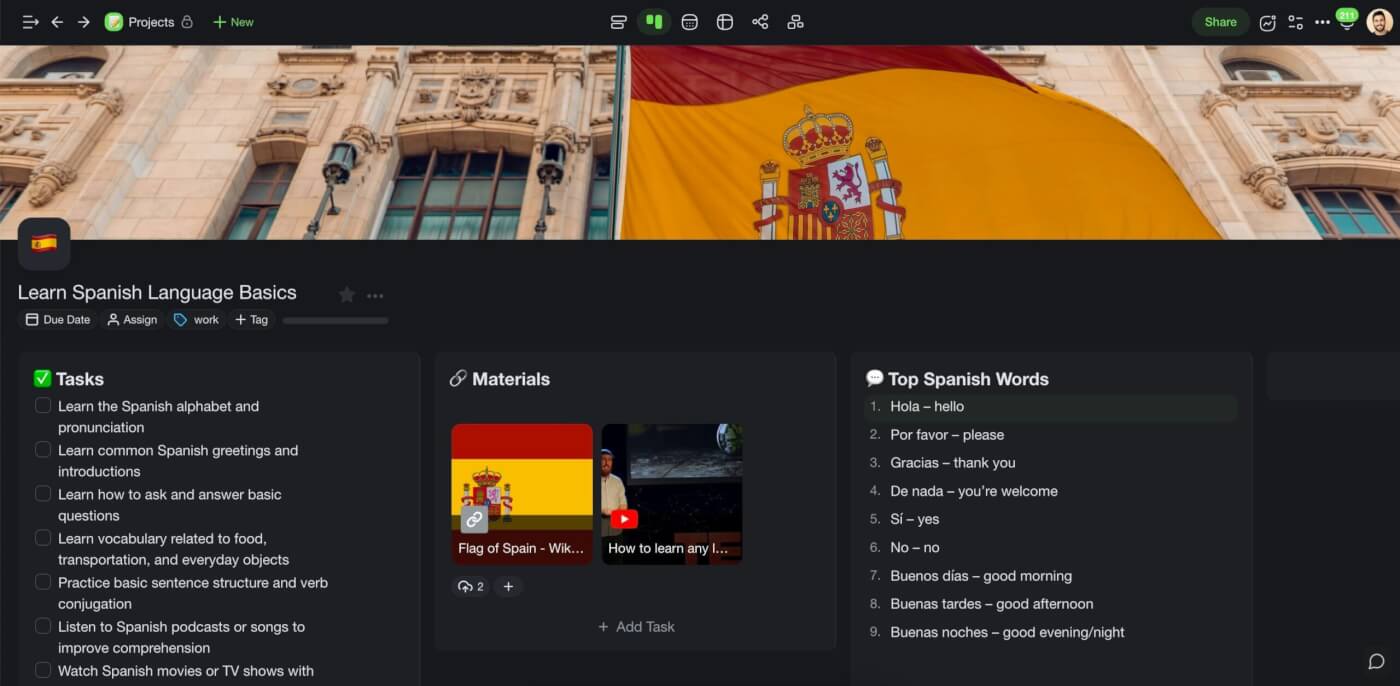1400x686 pixels.
Task: Click the Share button
Action: pyautogui.click(x=1219, y=21)
